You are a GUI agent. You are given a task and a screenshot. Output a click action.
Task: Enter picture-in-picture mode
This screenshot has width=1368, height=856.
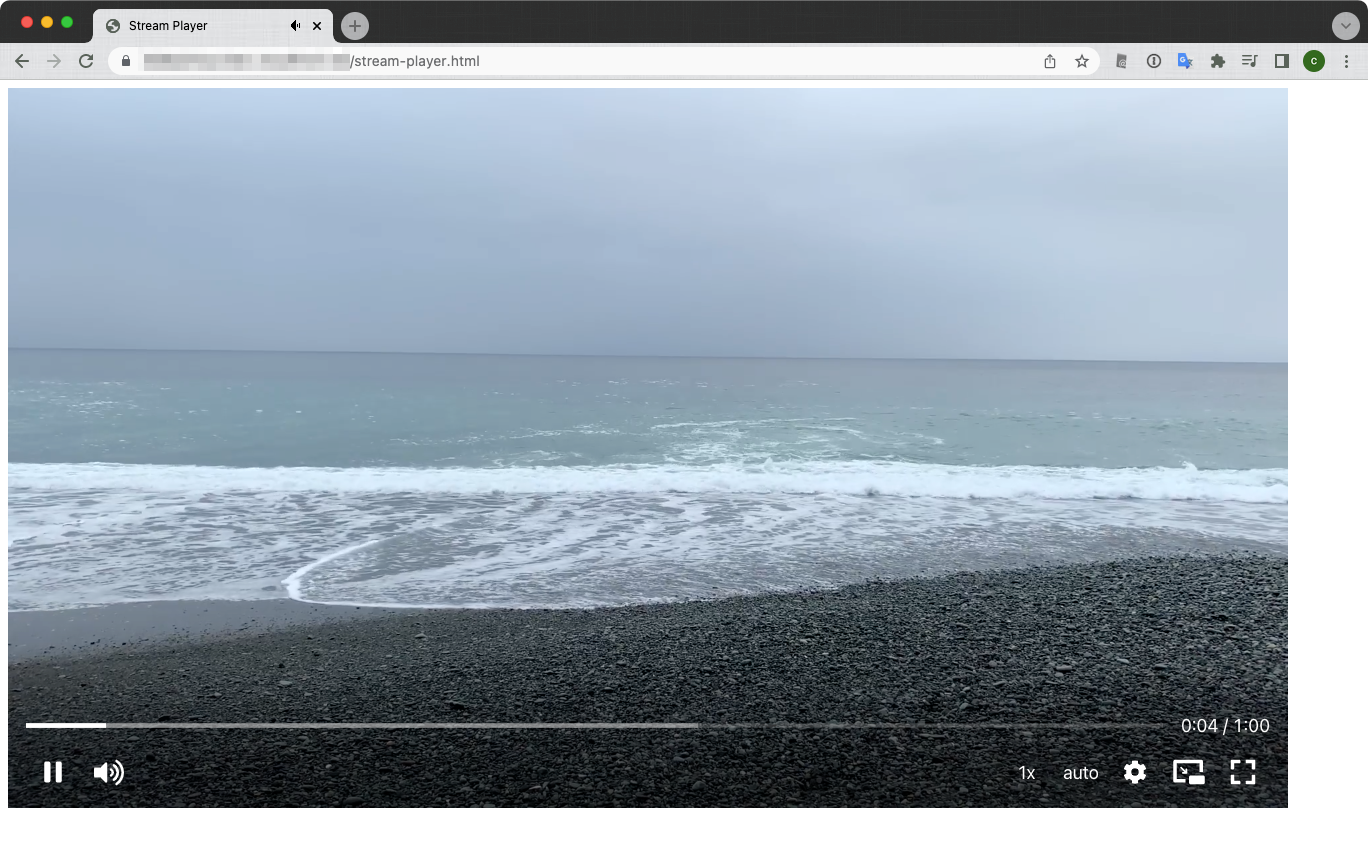1189,772
